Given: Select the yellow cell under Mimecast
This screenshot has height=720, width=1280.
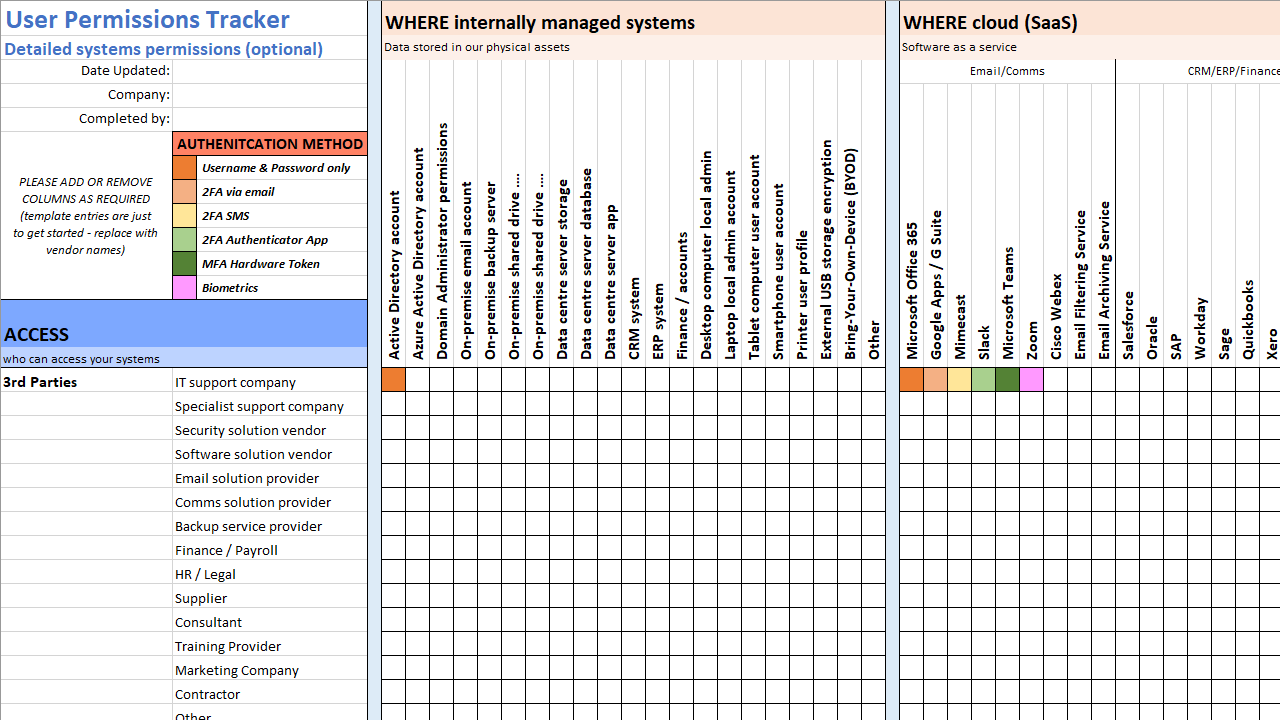Looking at the screenshot, I should click(x=959, y=380).
